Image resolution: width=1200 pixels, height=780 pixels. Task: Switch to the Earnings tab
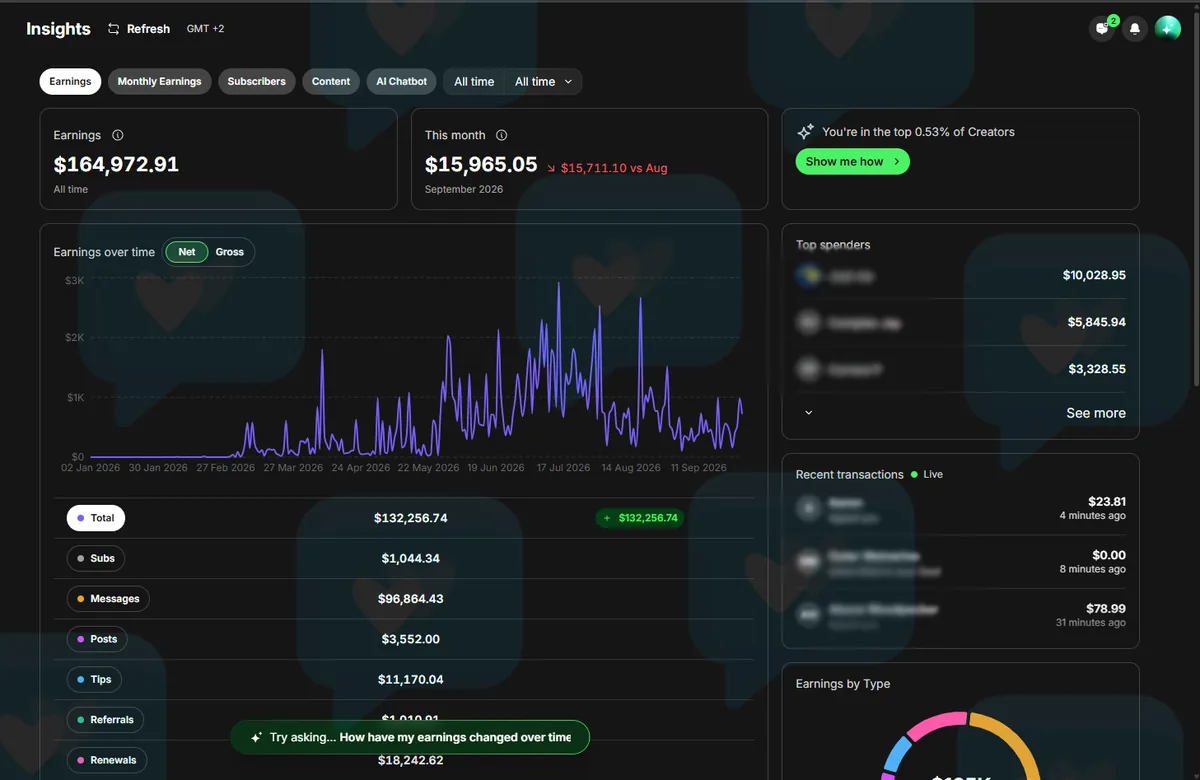click(x=70, y=82)
